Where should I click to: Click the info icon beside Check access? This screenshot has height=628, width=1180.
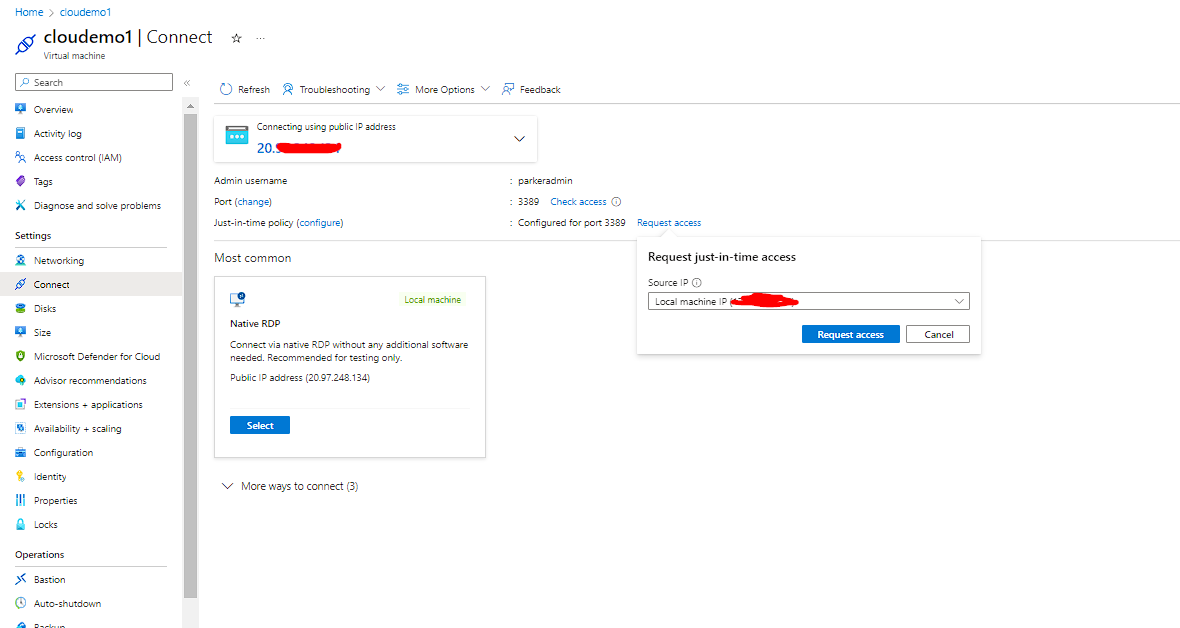(x=616, y=202)
